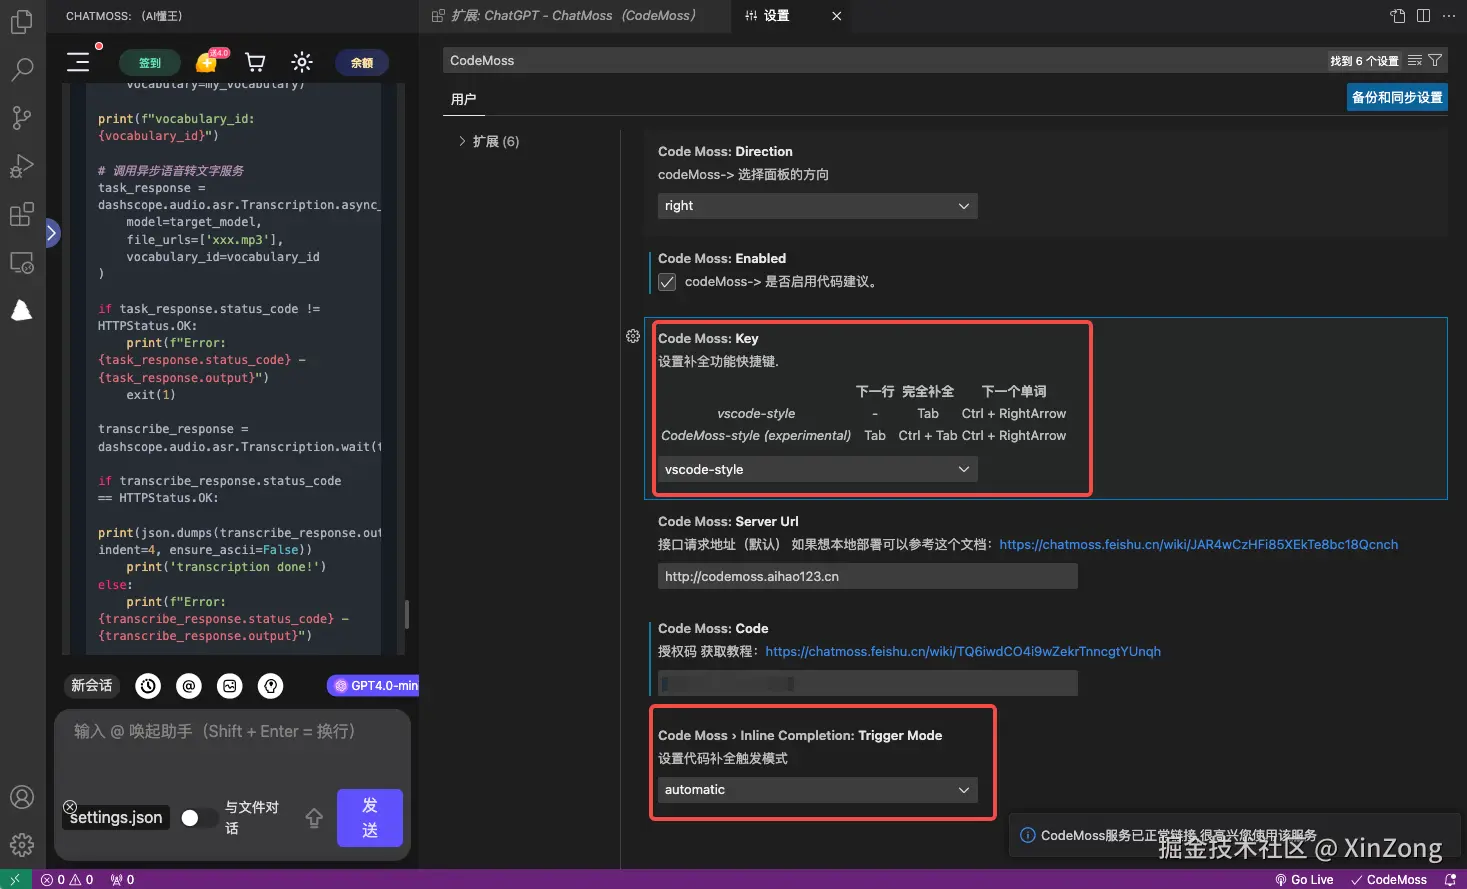Uncheck Code Moss: Enabled checkbox
1467x889 pixels.
[667, 282]
